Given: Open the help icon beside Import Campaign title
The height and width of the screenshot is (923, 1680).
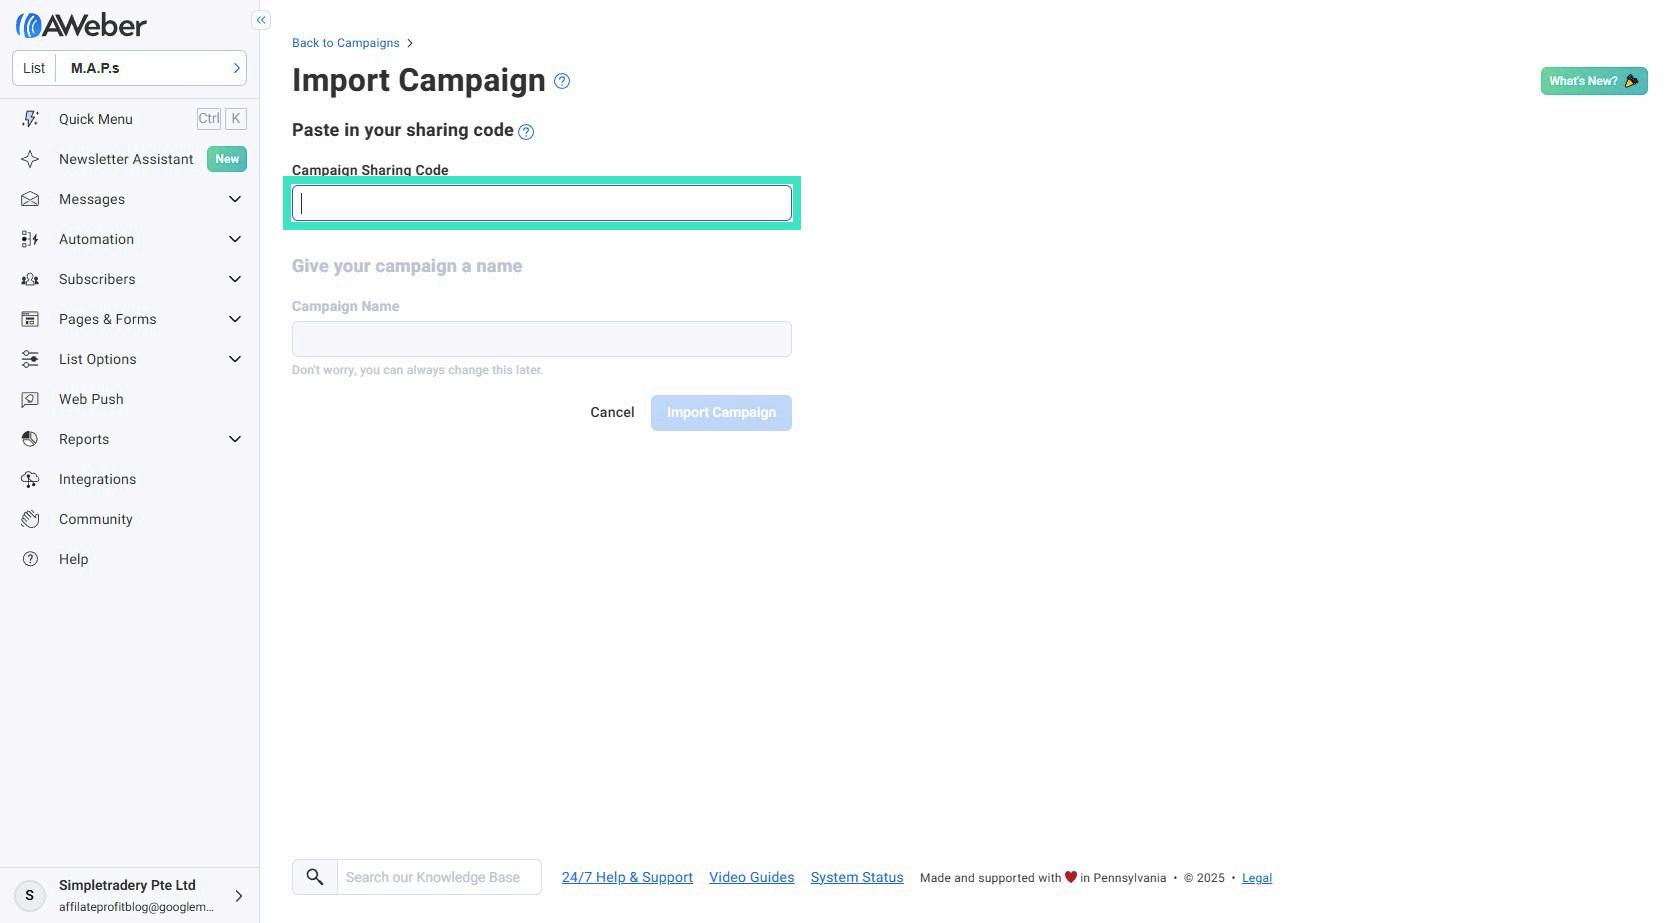Looking at the screenshot, I should (562, 81).
